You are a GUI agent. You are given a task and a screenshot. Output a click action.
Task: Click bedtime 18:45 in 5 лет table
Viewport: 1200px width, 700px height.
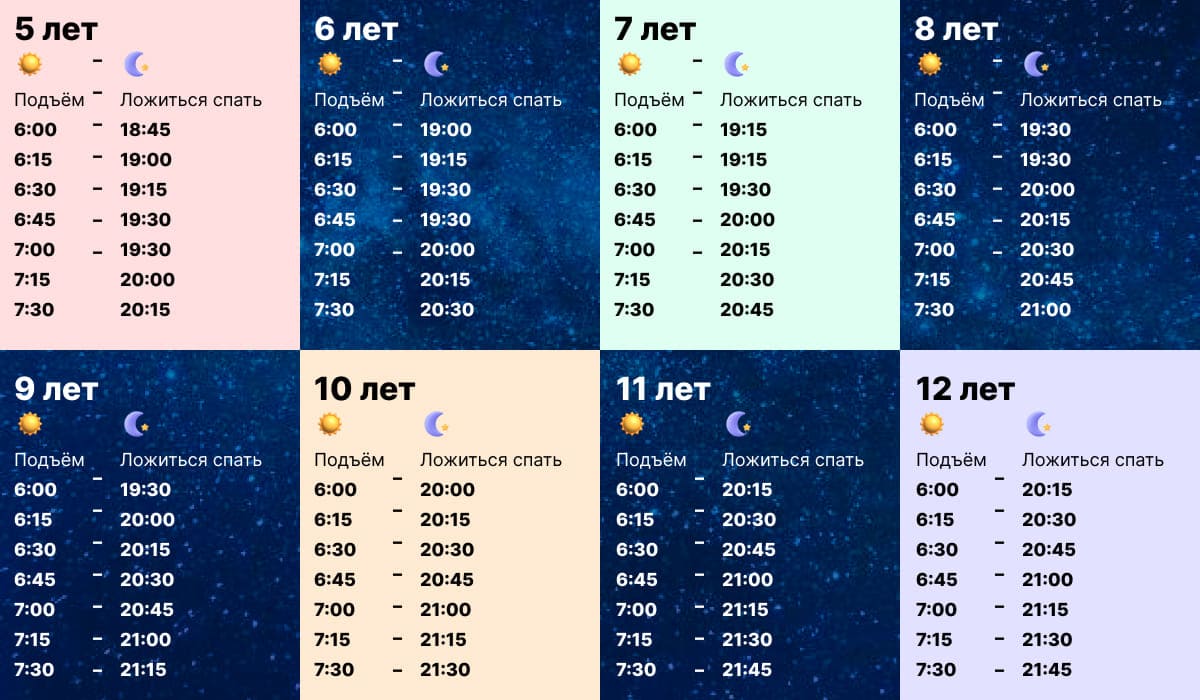click(x=145, y=129)
